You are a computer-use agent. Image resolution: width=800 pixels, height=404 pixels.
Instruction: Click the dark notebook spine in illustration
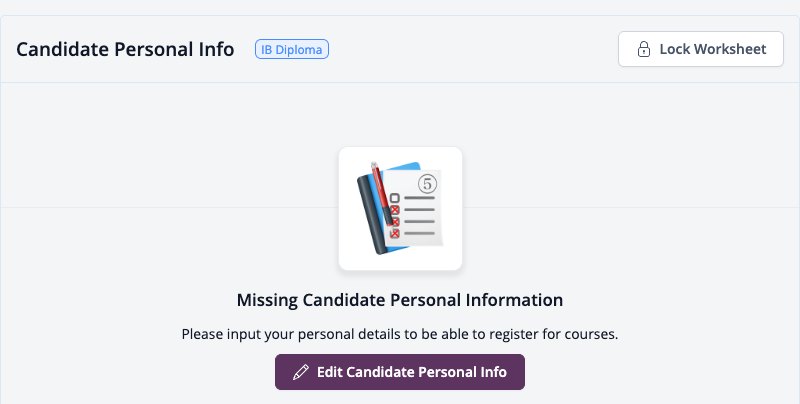tap(371, 214)
